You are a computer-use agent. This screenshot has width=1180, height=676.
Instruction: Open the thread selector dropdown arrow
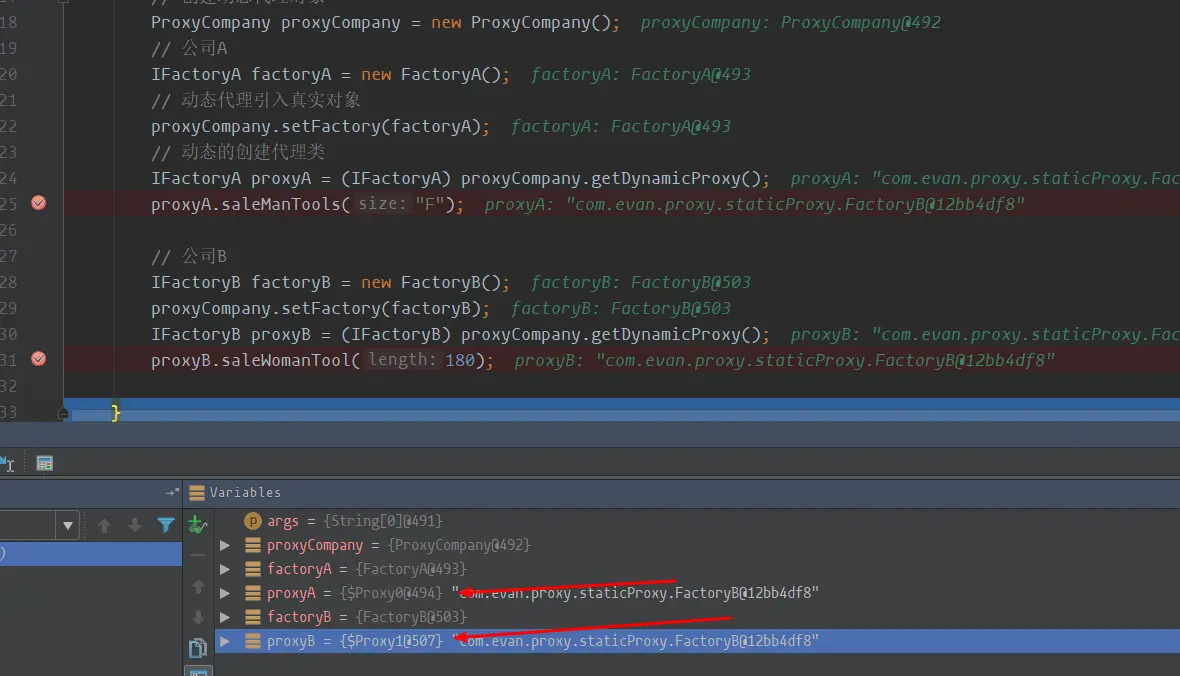tap(68, 525)
